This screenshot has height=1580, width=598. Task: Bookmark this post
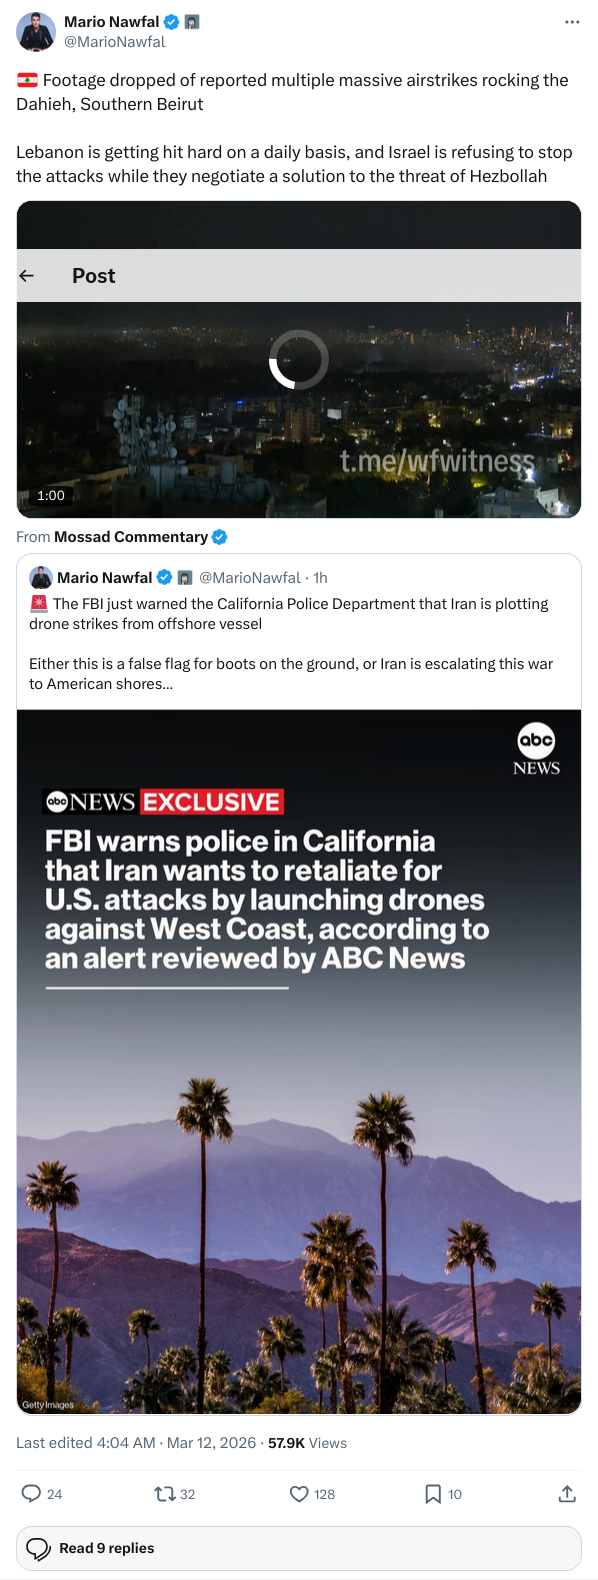pos(433,1493)
